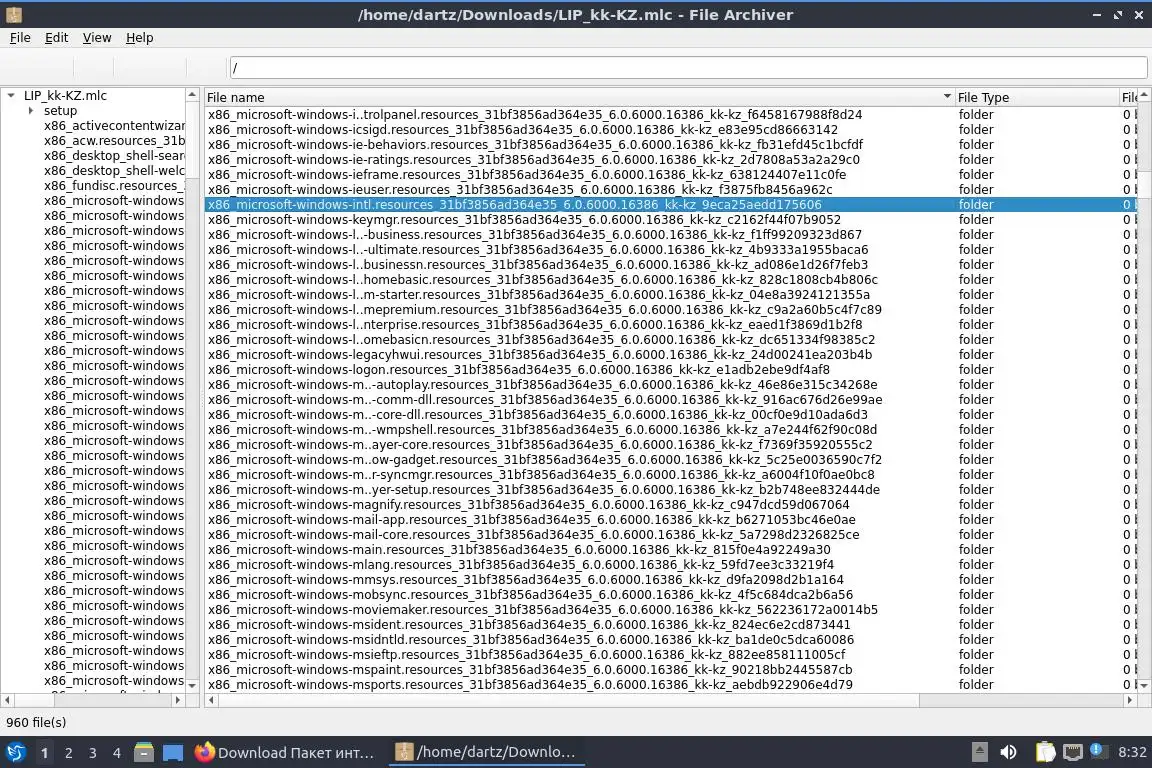
Task: Switch to the Firefox Download window in taskbar
Action: (284, 752)
